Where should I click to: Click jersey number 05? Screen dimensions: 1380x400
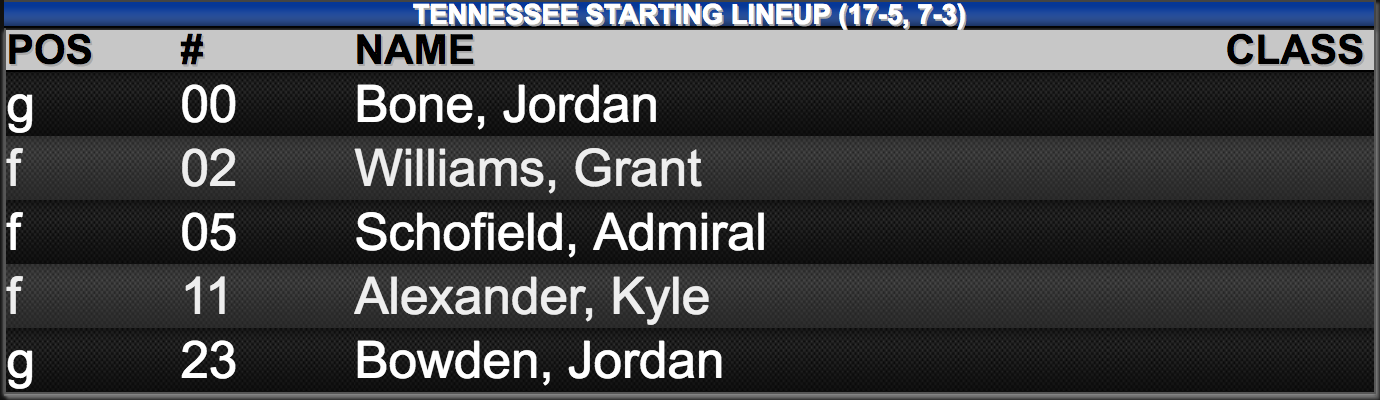coord(208,233)
